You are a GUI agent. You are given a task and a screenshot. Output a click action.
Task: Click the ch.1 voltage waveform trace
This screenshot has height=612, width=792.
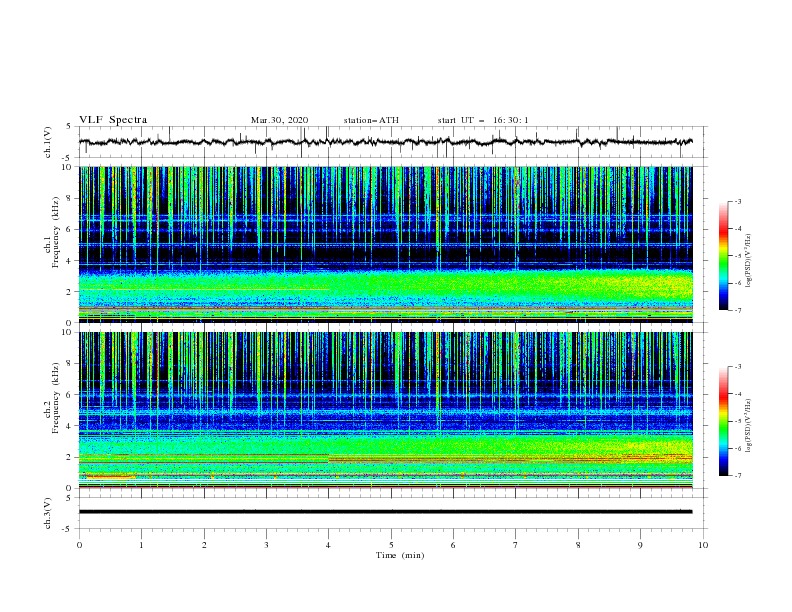coord(385,142)
